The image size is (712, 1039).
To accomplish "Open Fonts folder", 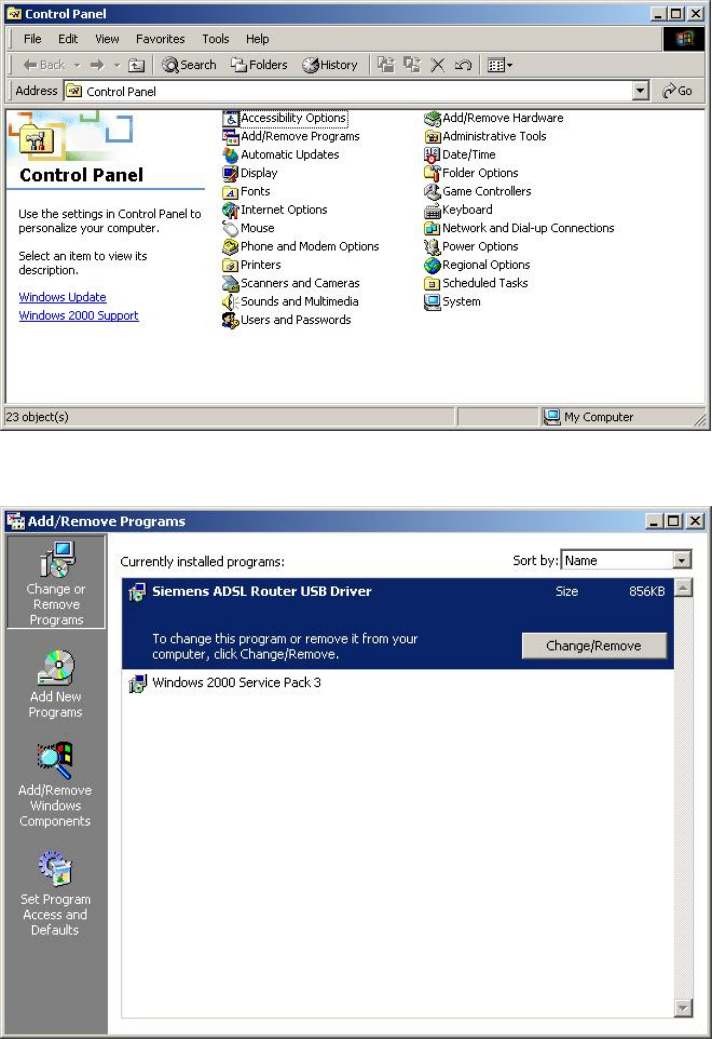I will click(247, 191).
